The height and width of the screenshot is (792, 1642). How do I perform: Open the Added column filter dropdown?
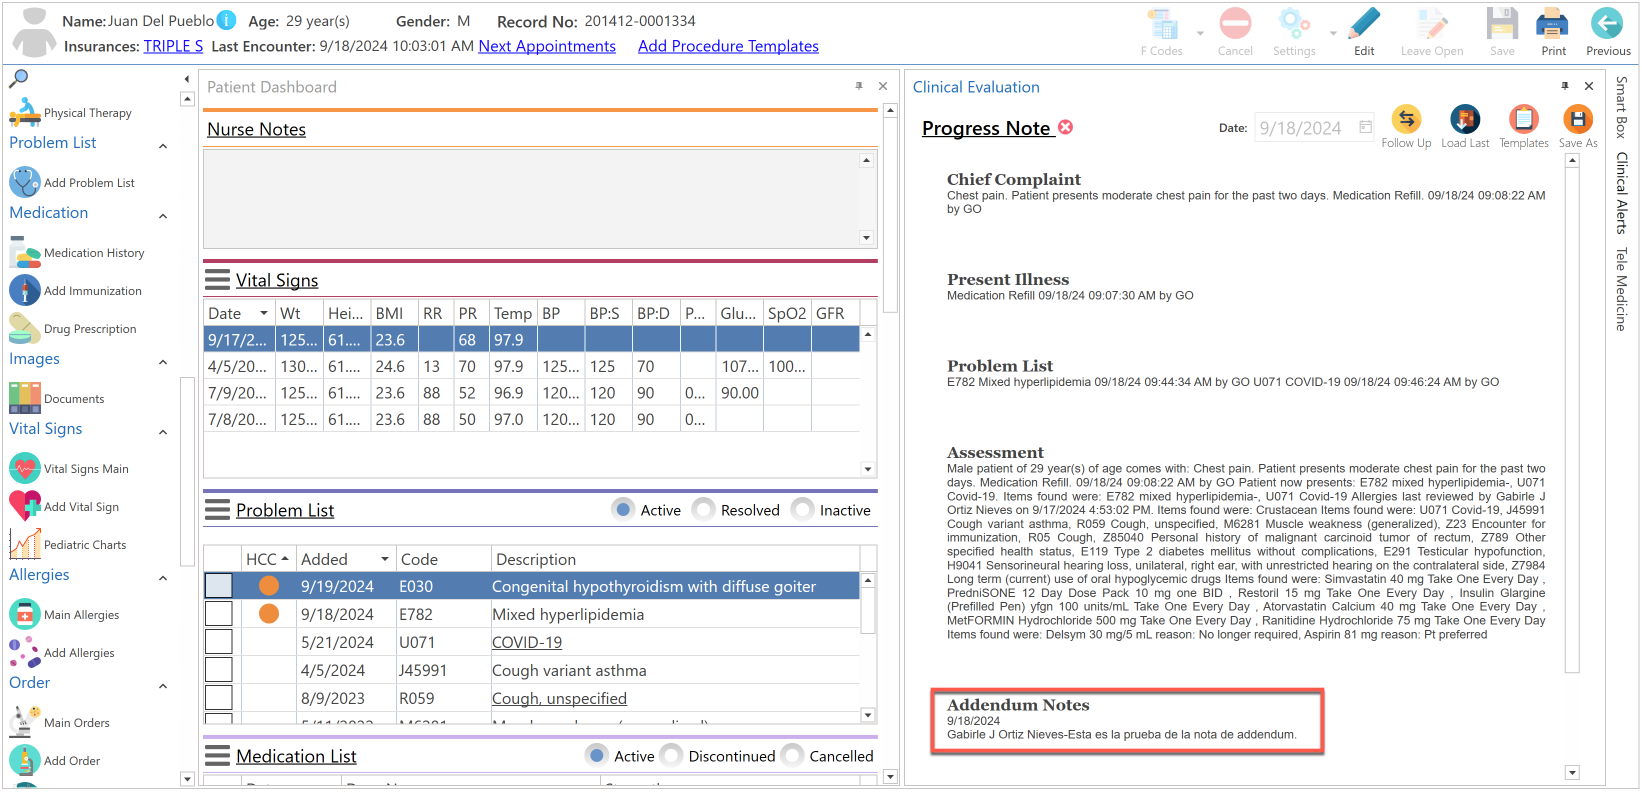(385, 559)
